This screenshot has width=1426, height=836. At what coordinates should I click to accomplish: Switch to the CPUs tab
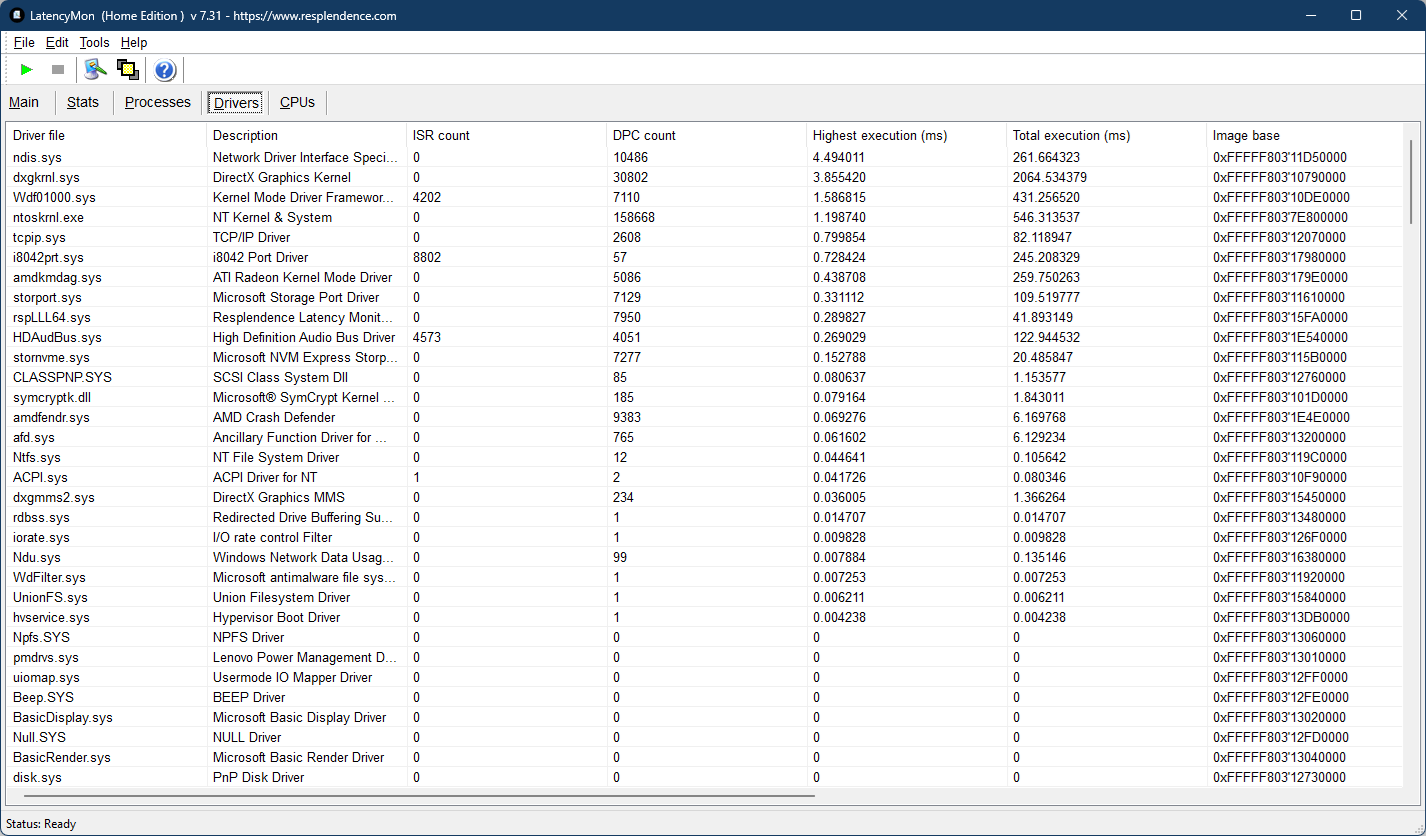click(297, 102)
